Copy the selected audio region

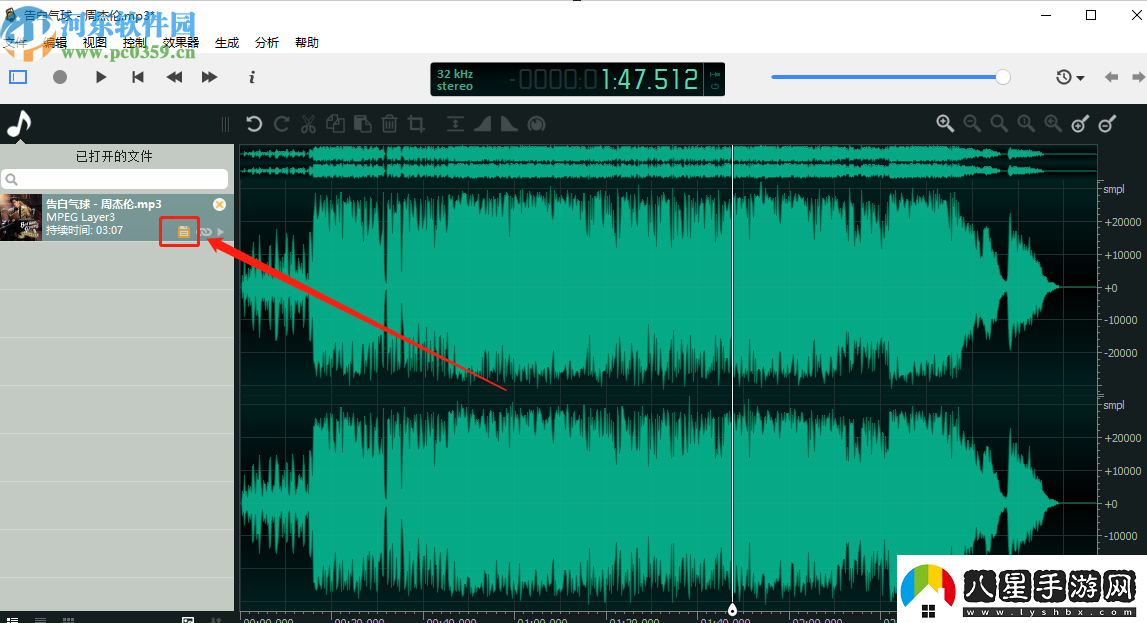tap(335, 123)
